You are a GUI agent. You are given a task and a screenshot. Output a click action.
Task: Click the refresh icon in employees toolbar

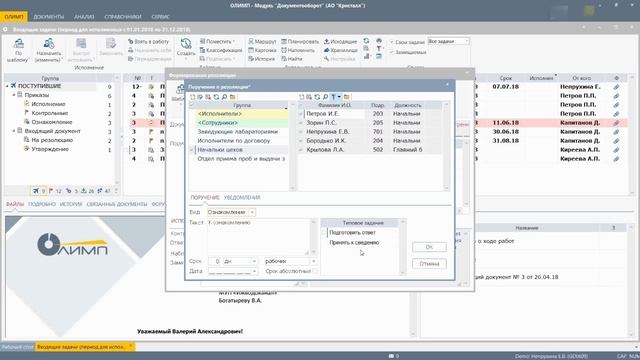pyautogui.click(x=317, y=97)
